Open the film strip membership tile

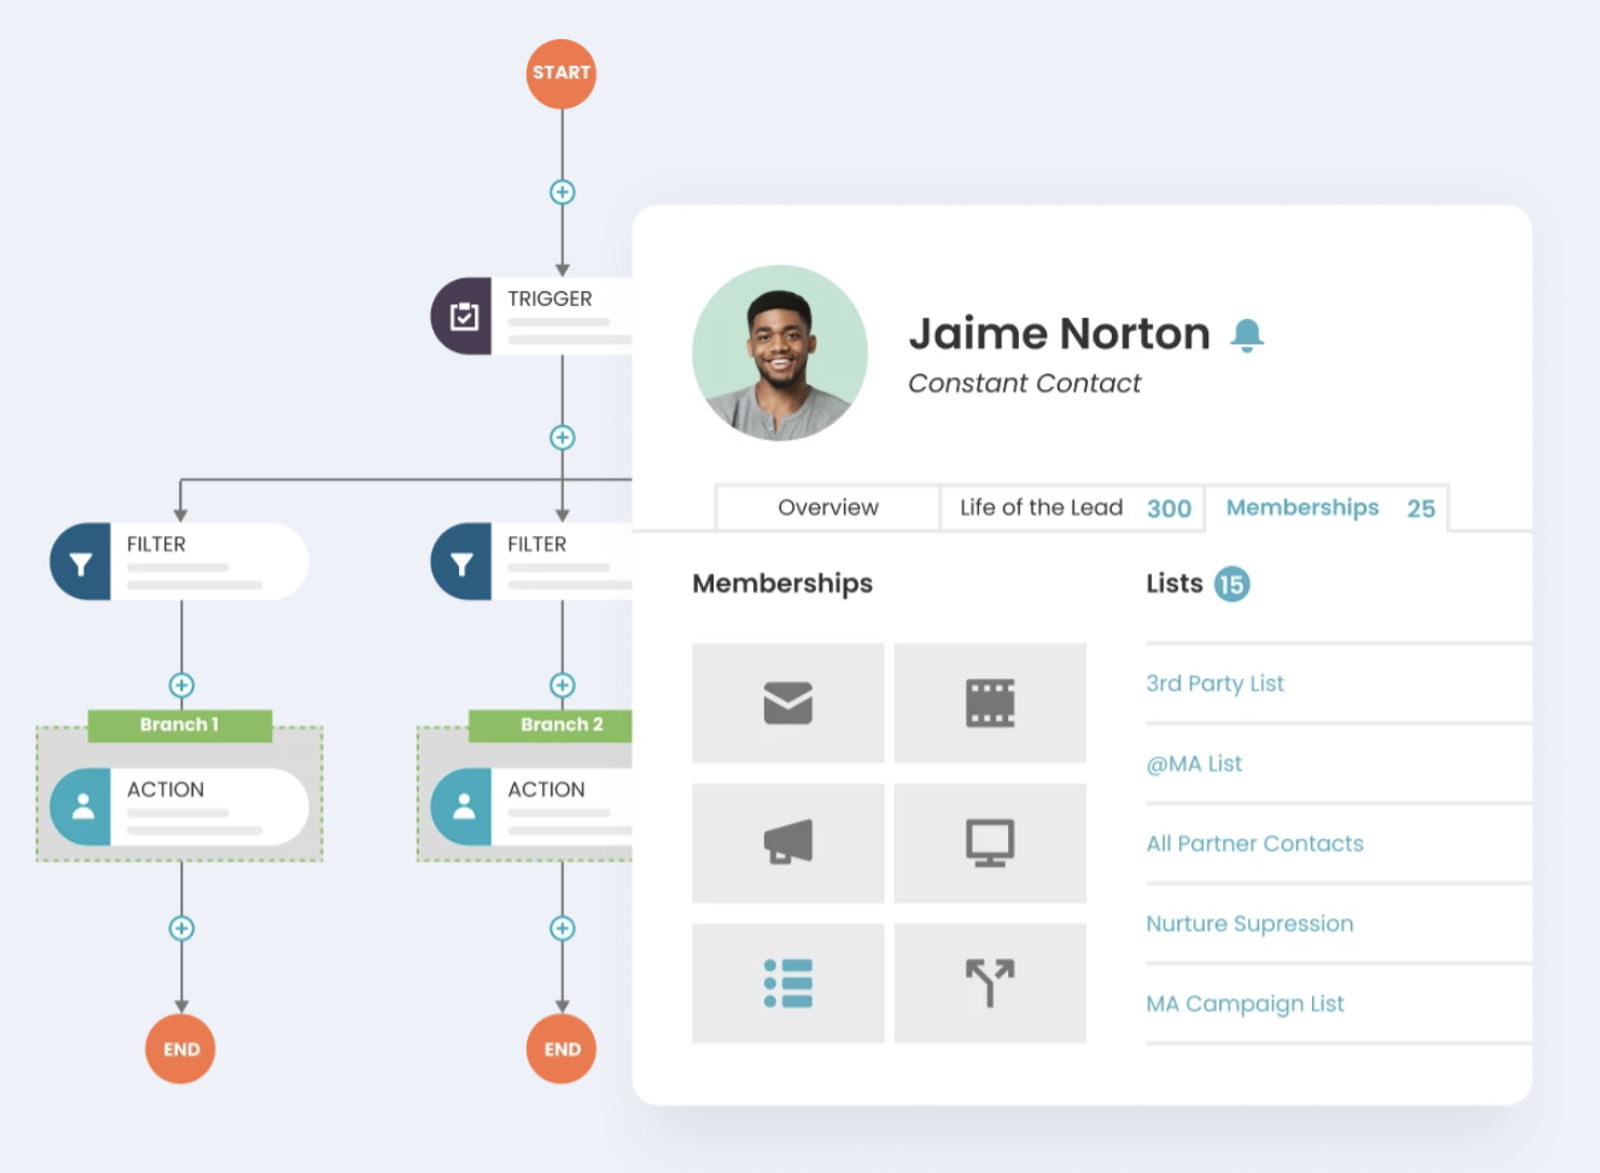pyautogui.click(x=990, y=703)
